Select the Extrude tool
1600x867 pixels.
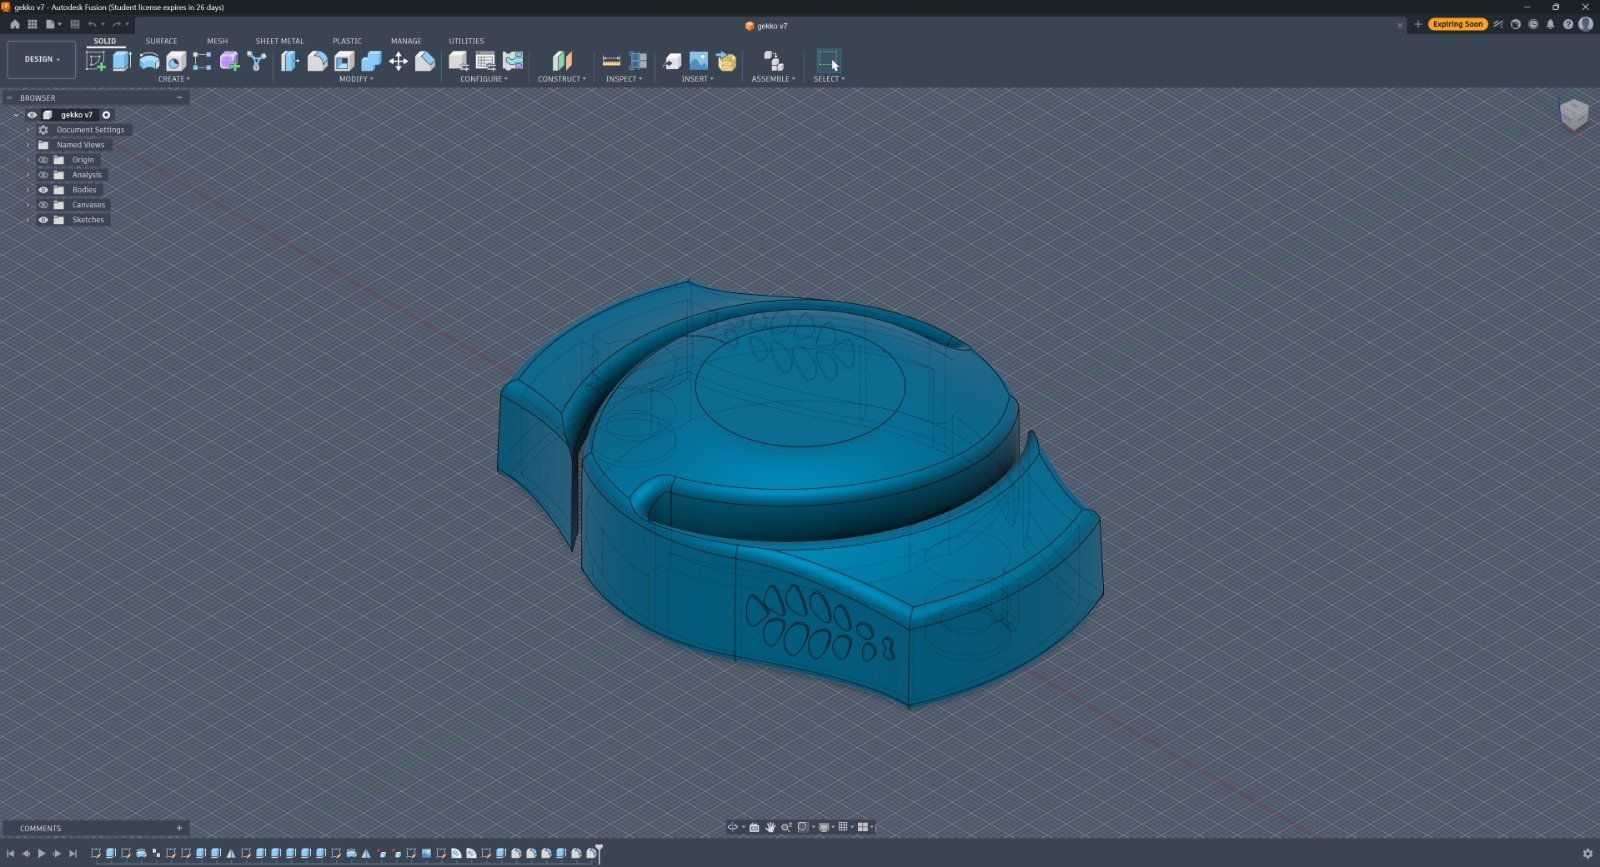(122, 61)
